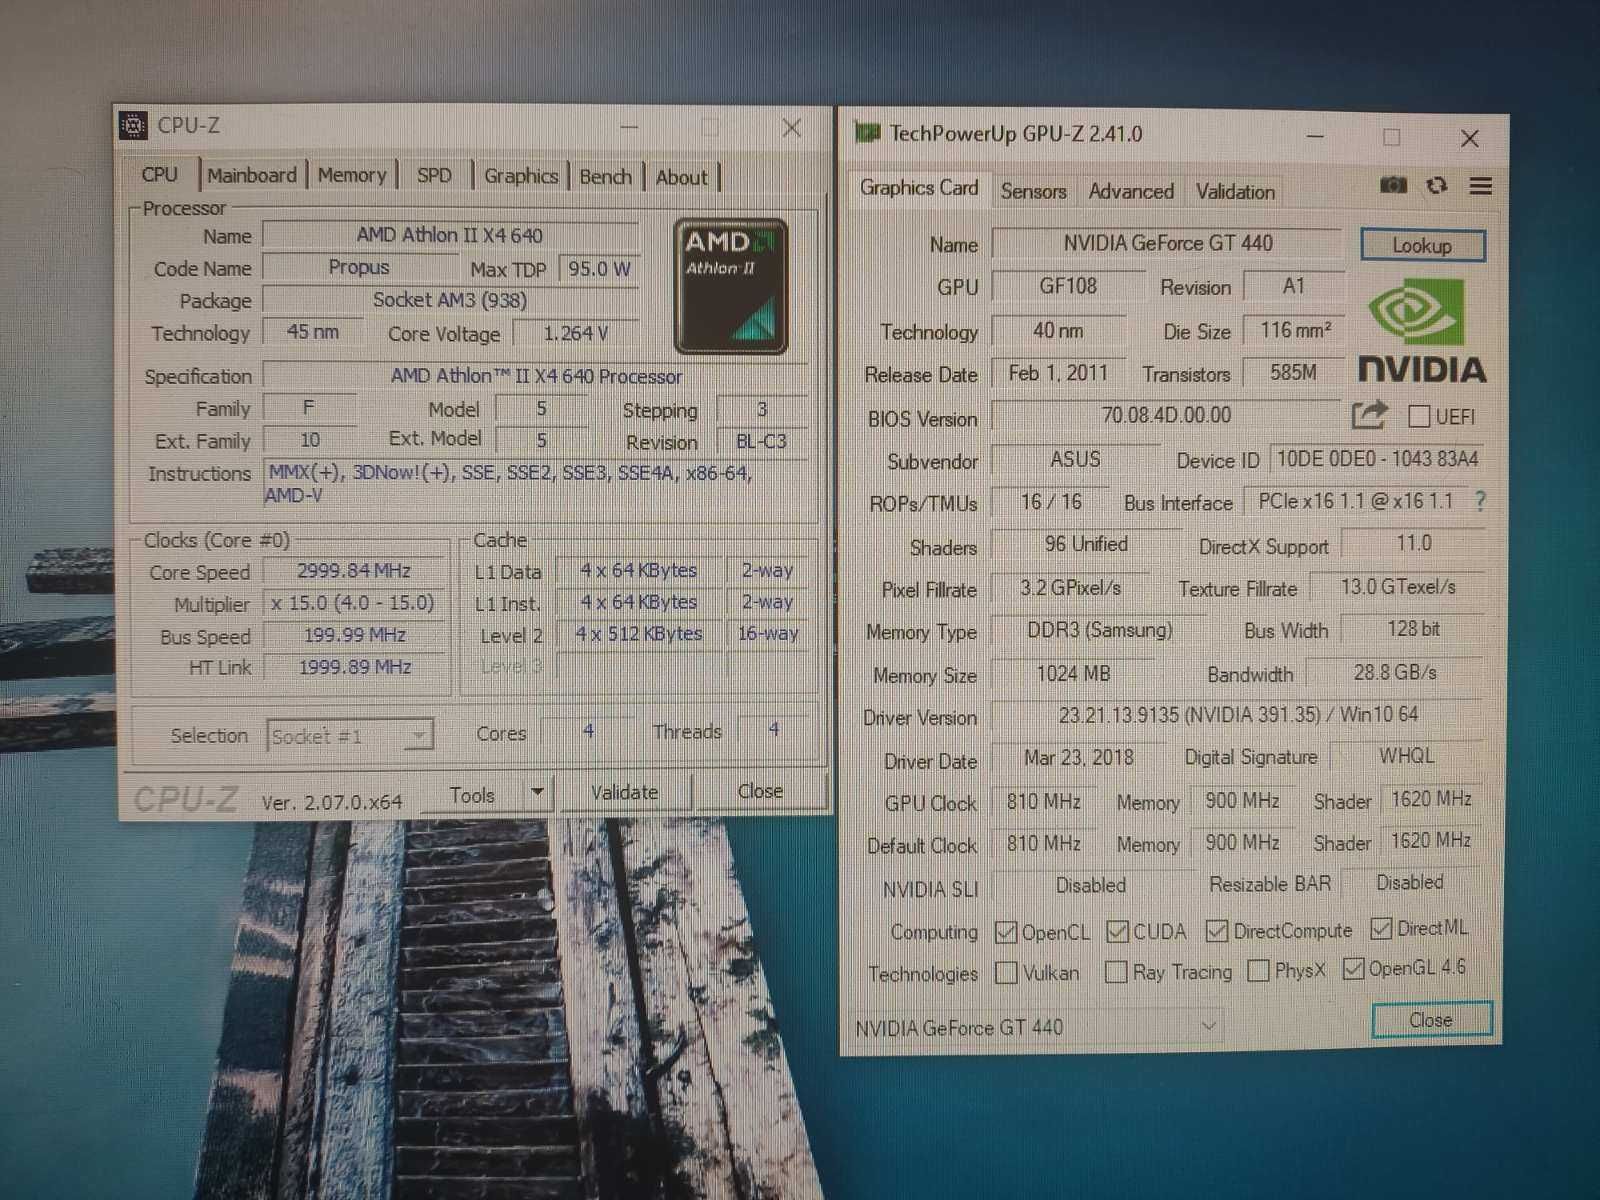Screen dimensions: 1600x1200
Task: Select the Graphics Card tab
Action: click(919, 188)
